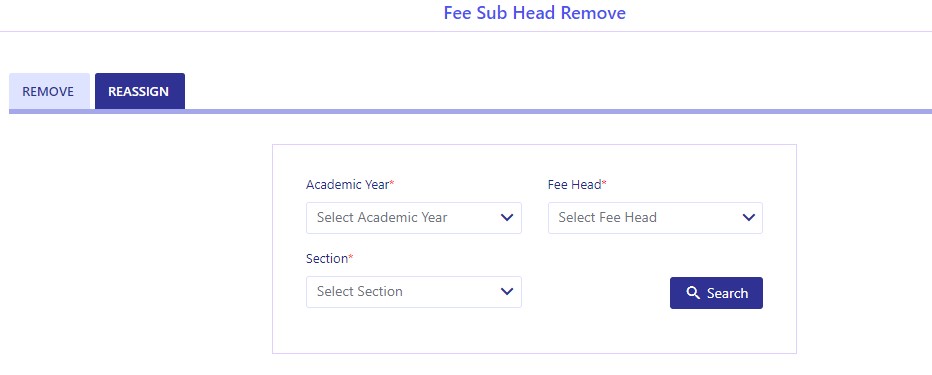Click the "Select Academic Year" placeholder text
Image resolution: width=932 pixels, height=375 pixels.
[382, 218]
